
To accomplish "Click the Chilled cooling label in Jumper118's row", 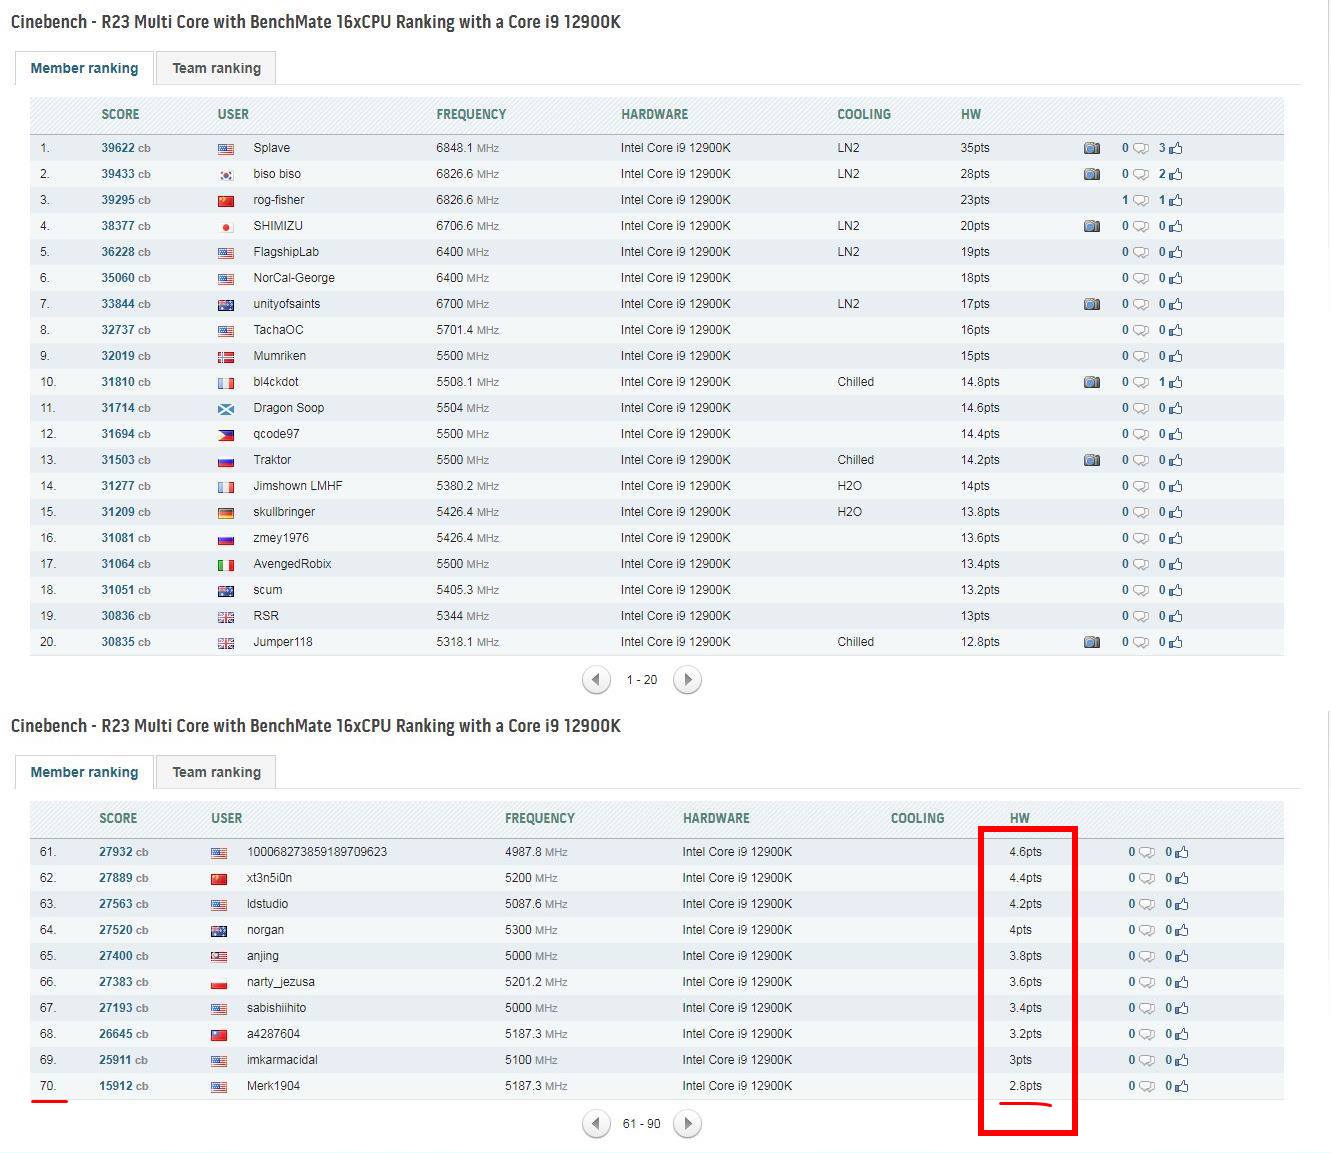I will pos(855,642).
